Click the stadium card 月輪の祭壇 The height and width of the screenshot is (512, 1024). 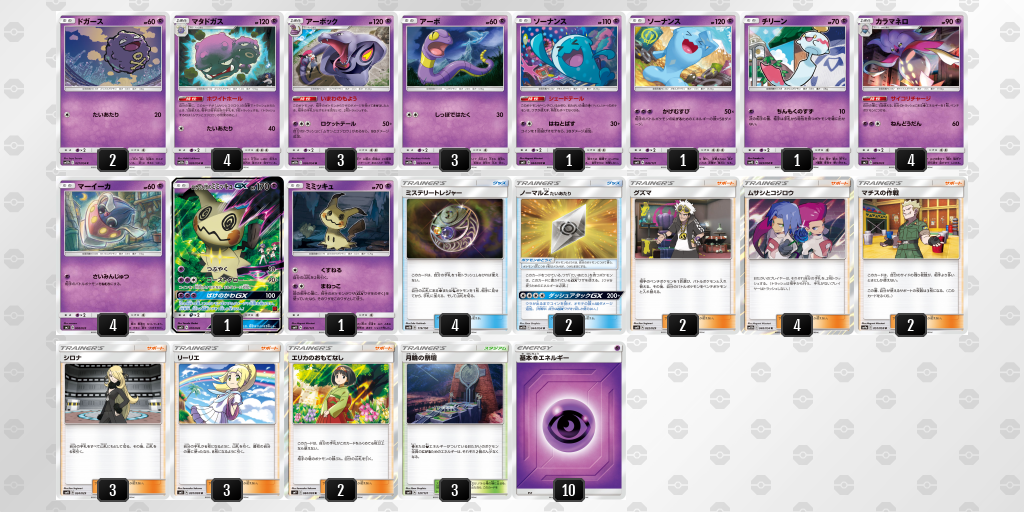click(455, 419)
